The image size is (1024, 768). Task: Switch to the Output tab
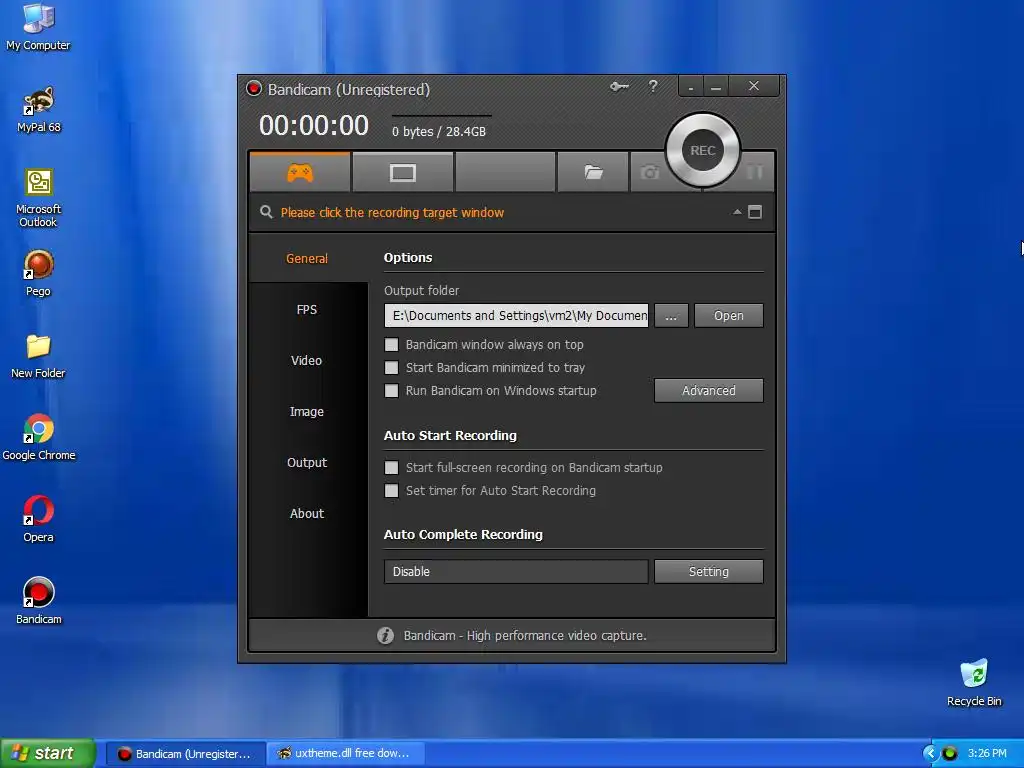tap(307, 462)
